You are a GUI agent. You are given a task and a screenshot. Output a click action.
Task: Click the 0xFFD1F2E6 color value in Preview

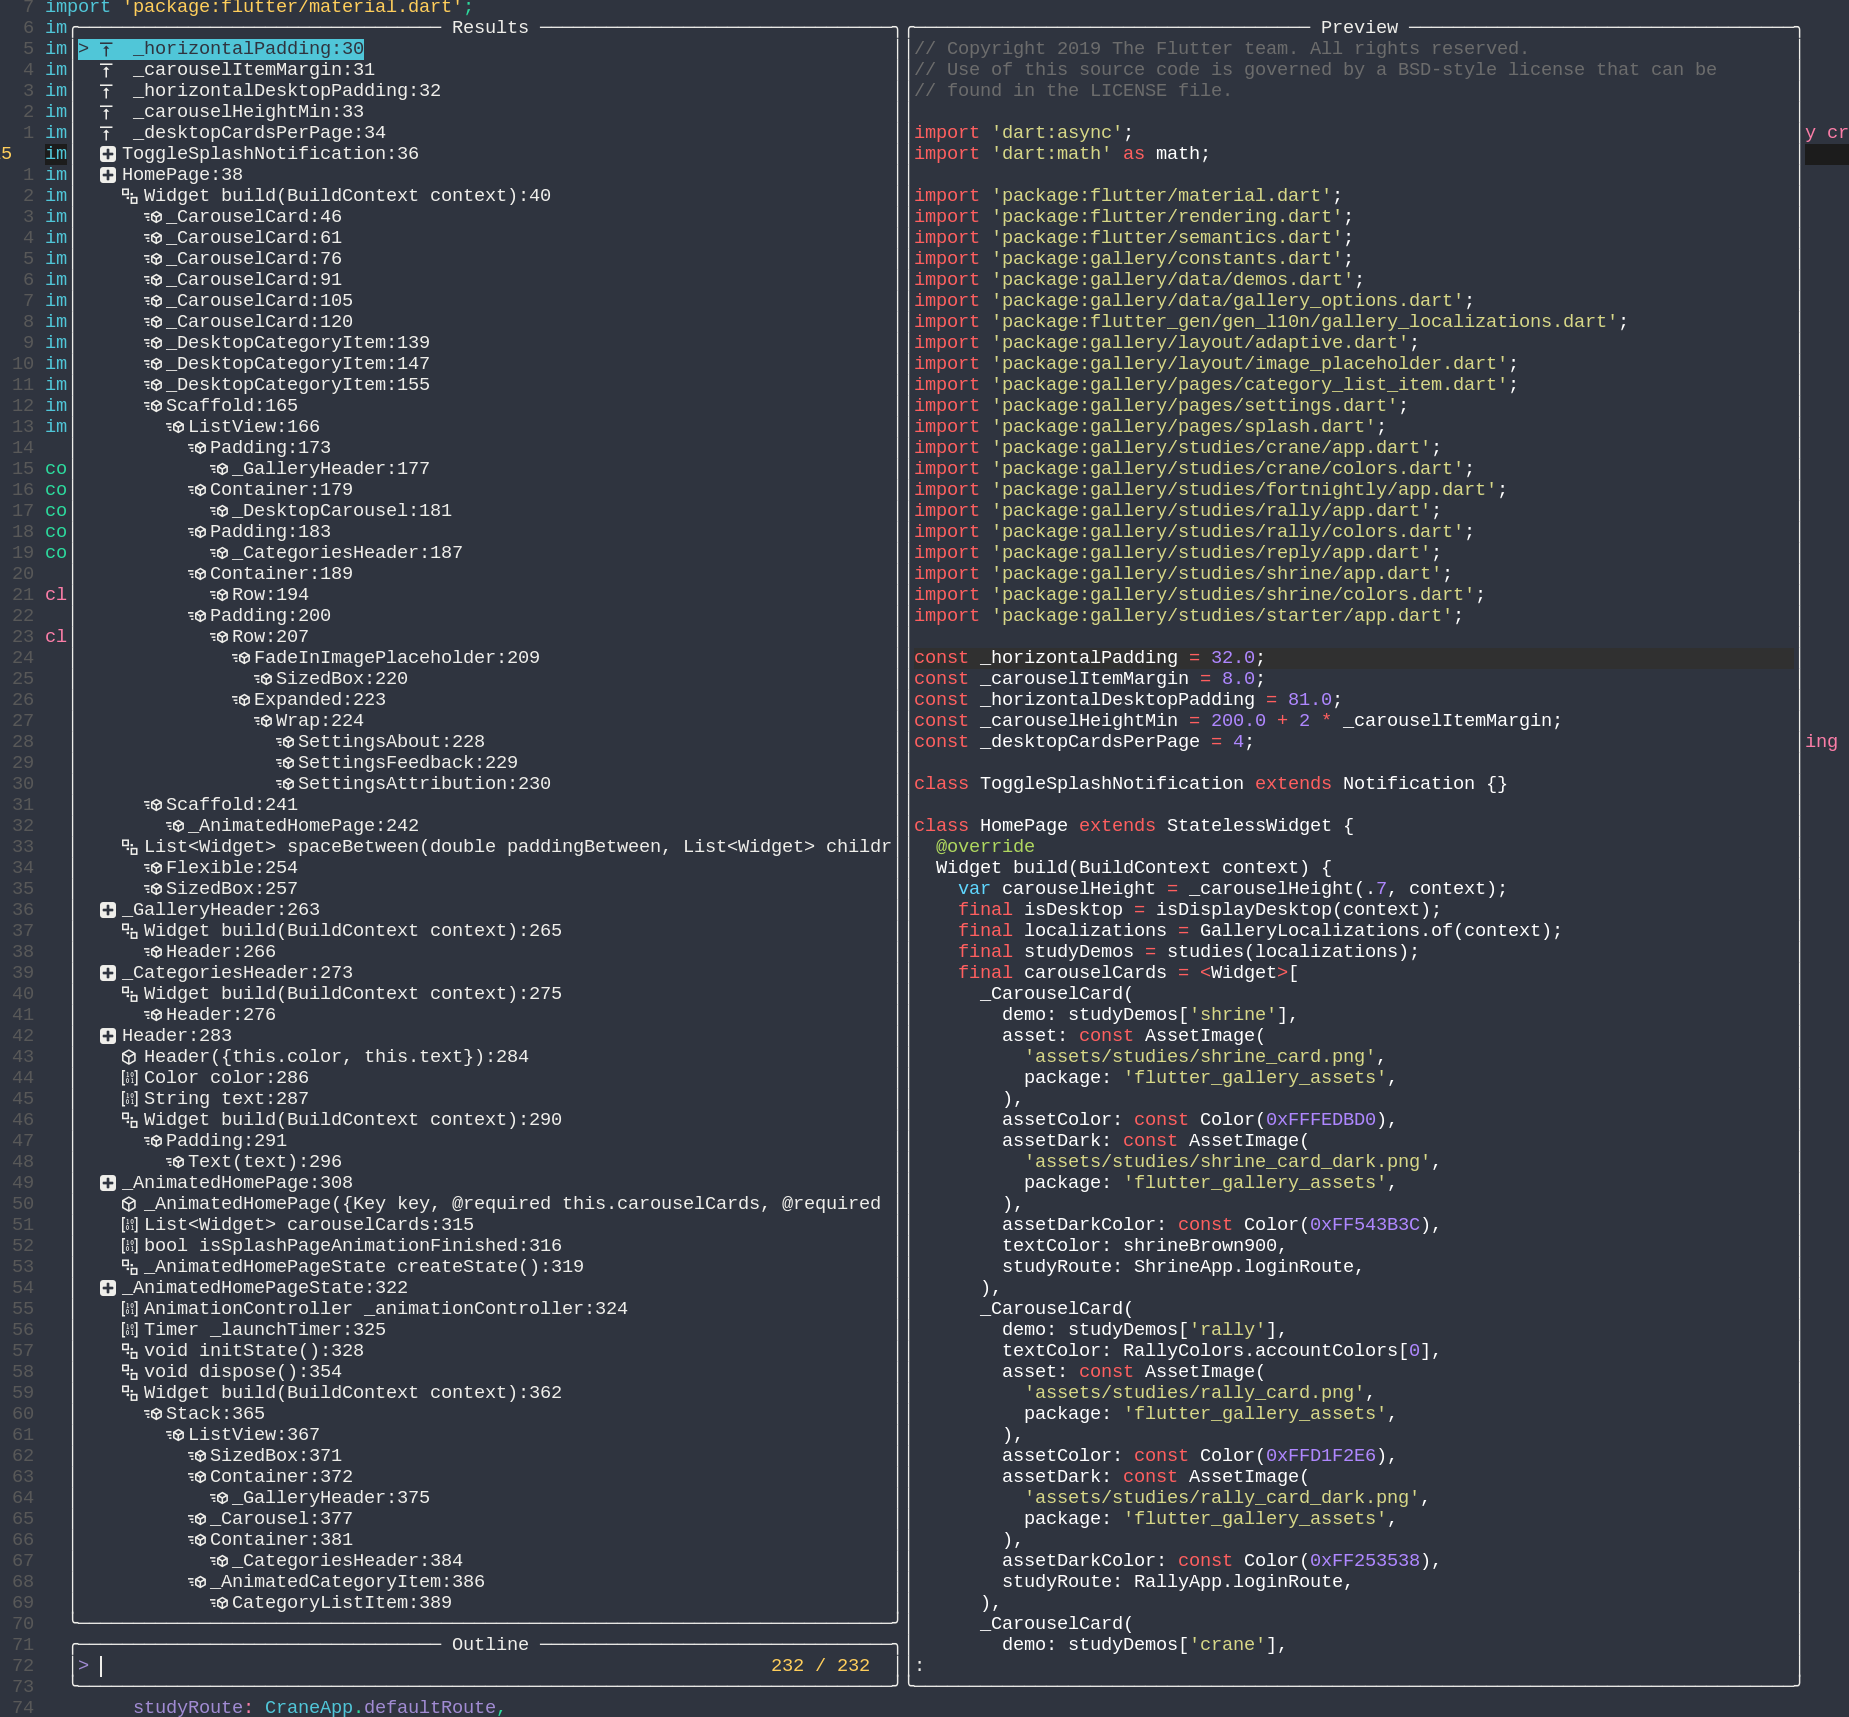[x=1321, y=1456]
